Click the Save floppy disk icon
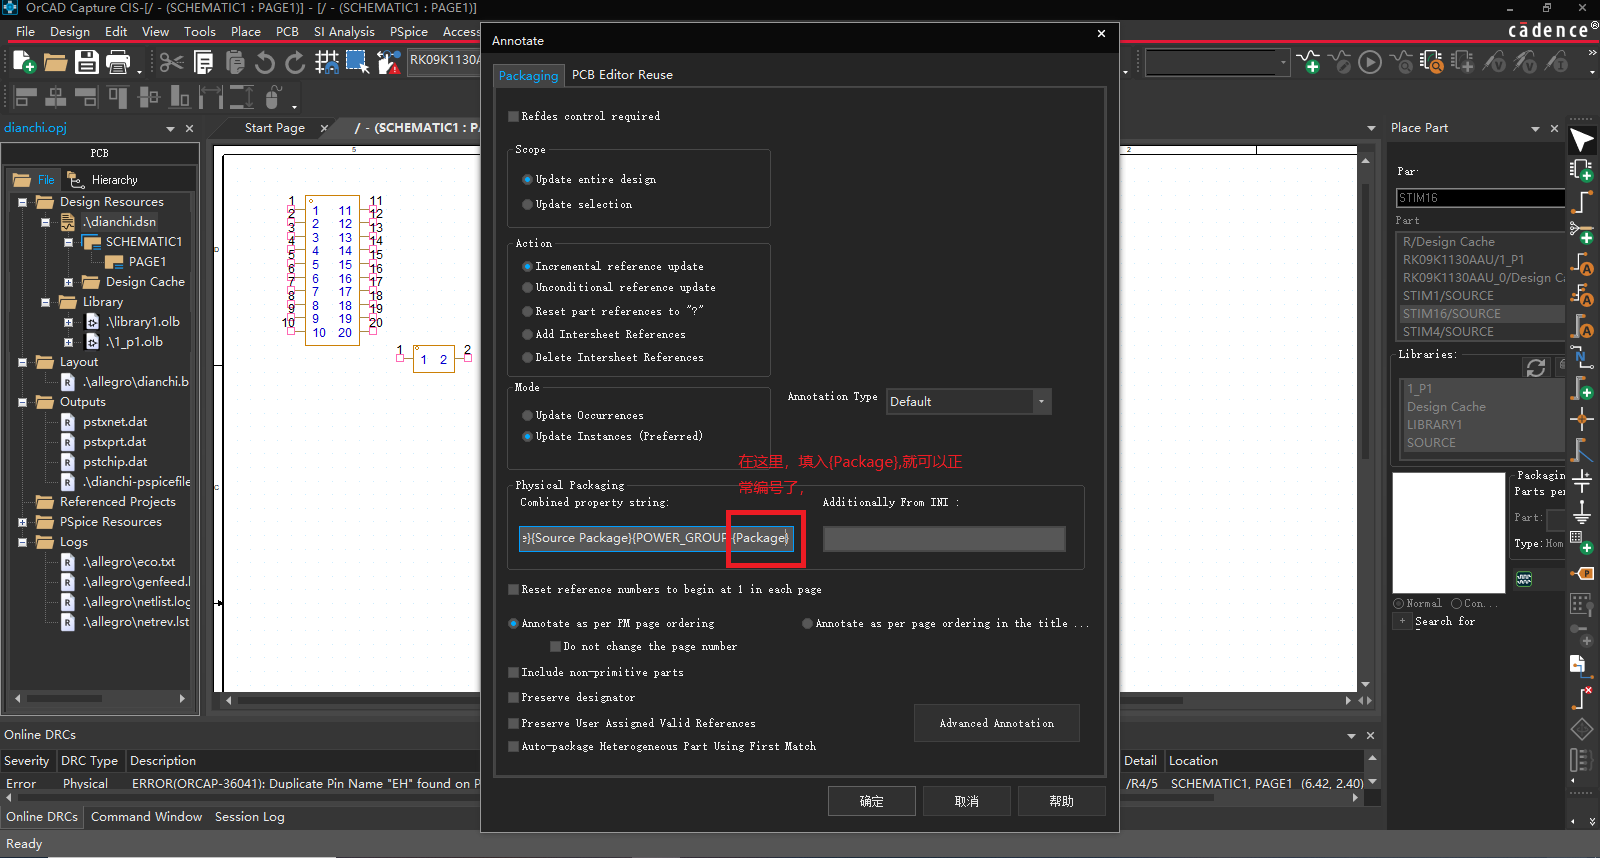The image size is (1600, 858). click(x=87, y=62)
